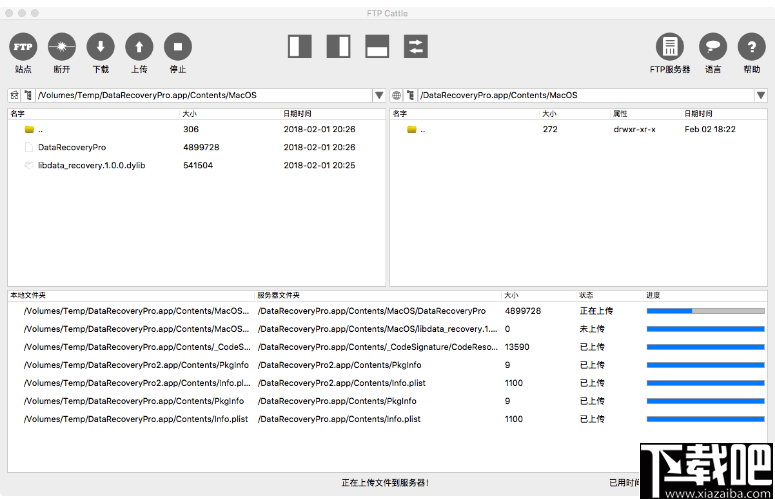775x499 pixels.
Task: Sort local files by 大小 column
Action: point(189,114)
